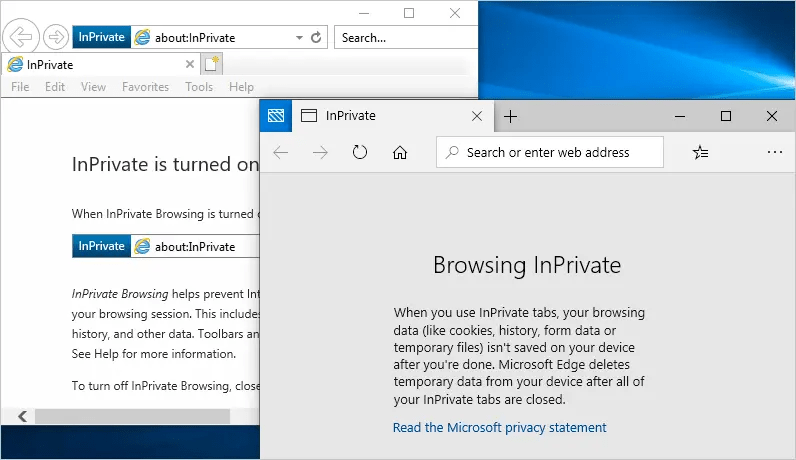Select the InPrivate tab in Edge
Screen dimensions: 796x460
coord(392,116)
